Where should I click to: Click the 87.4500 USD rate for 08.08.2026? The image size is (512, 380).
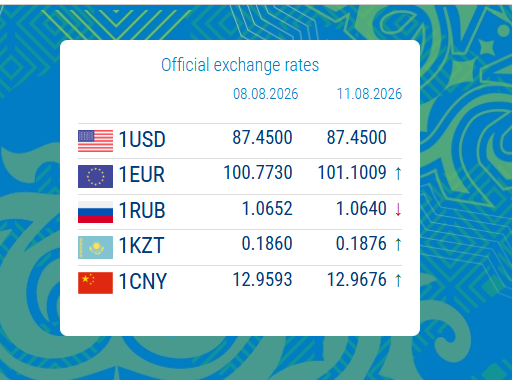point(262,137)
